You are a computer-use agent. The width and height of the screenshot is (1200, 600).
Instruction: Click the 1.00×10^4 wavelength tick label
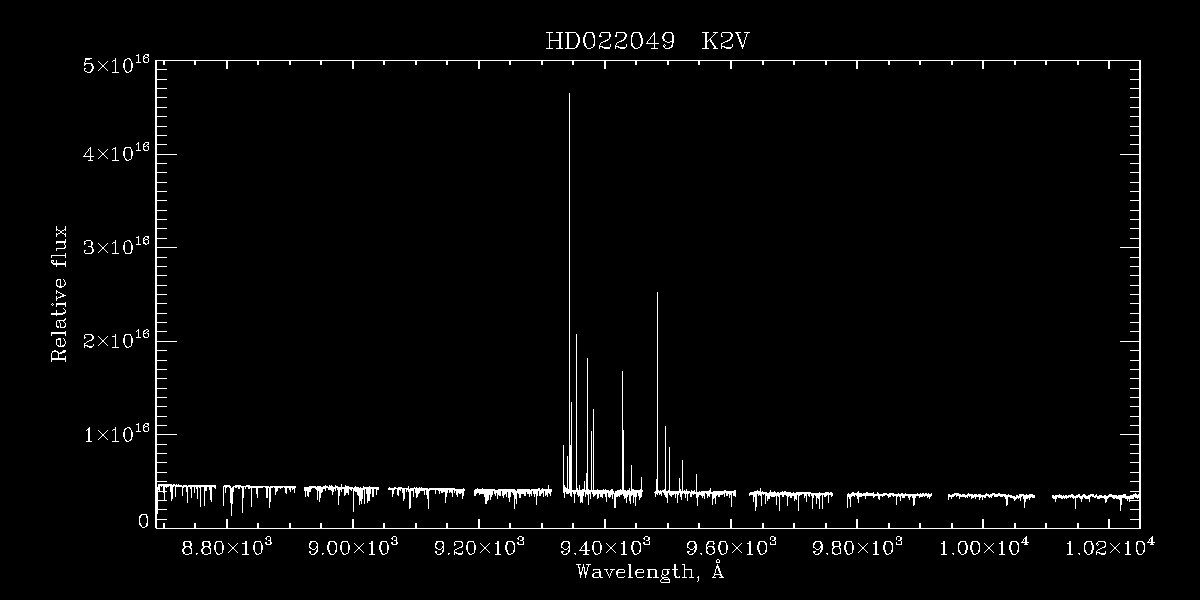tap(984, 546)
